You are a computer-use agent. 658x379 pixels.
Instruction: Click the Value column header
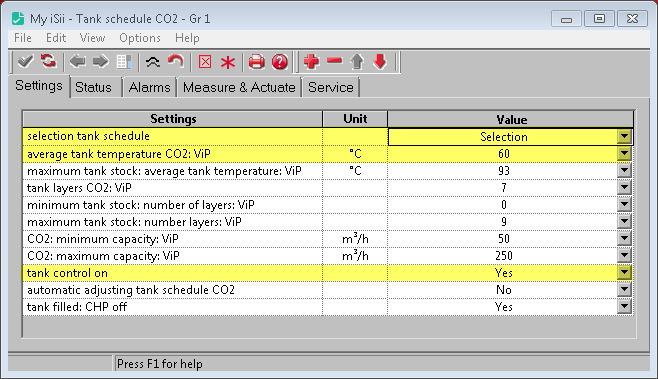coord(511,119)
